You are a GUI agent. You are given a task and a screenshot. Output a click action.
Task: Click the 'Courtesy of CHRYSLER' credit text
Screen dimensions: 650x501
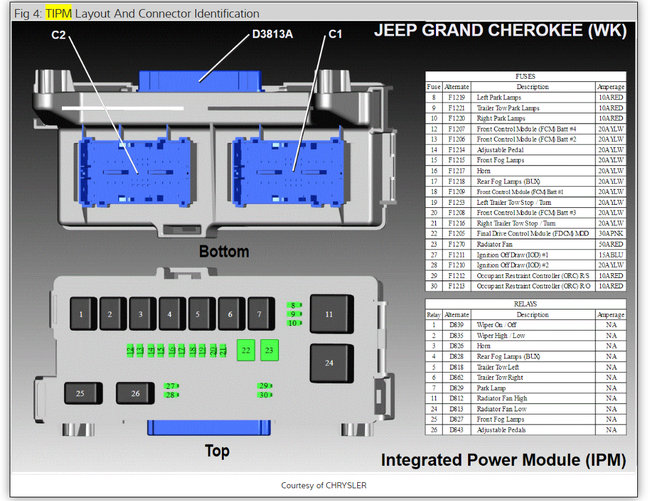(x=324, y=485)
